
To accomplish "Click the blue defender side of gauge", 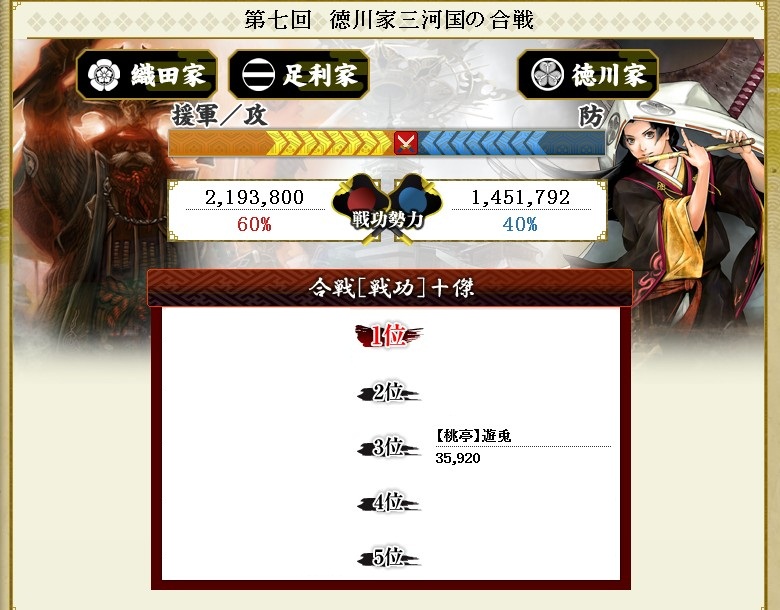I will [x=511, y=143].
